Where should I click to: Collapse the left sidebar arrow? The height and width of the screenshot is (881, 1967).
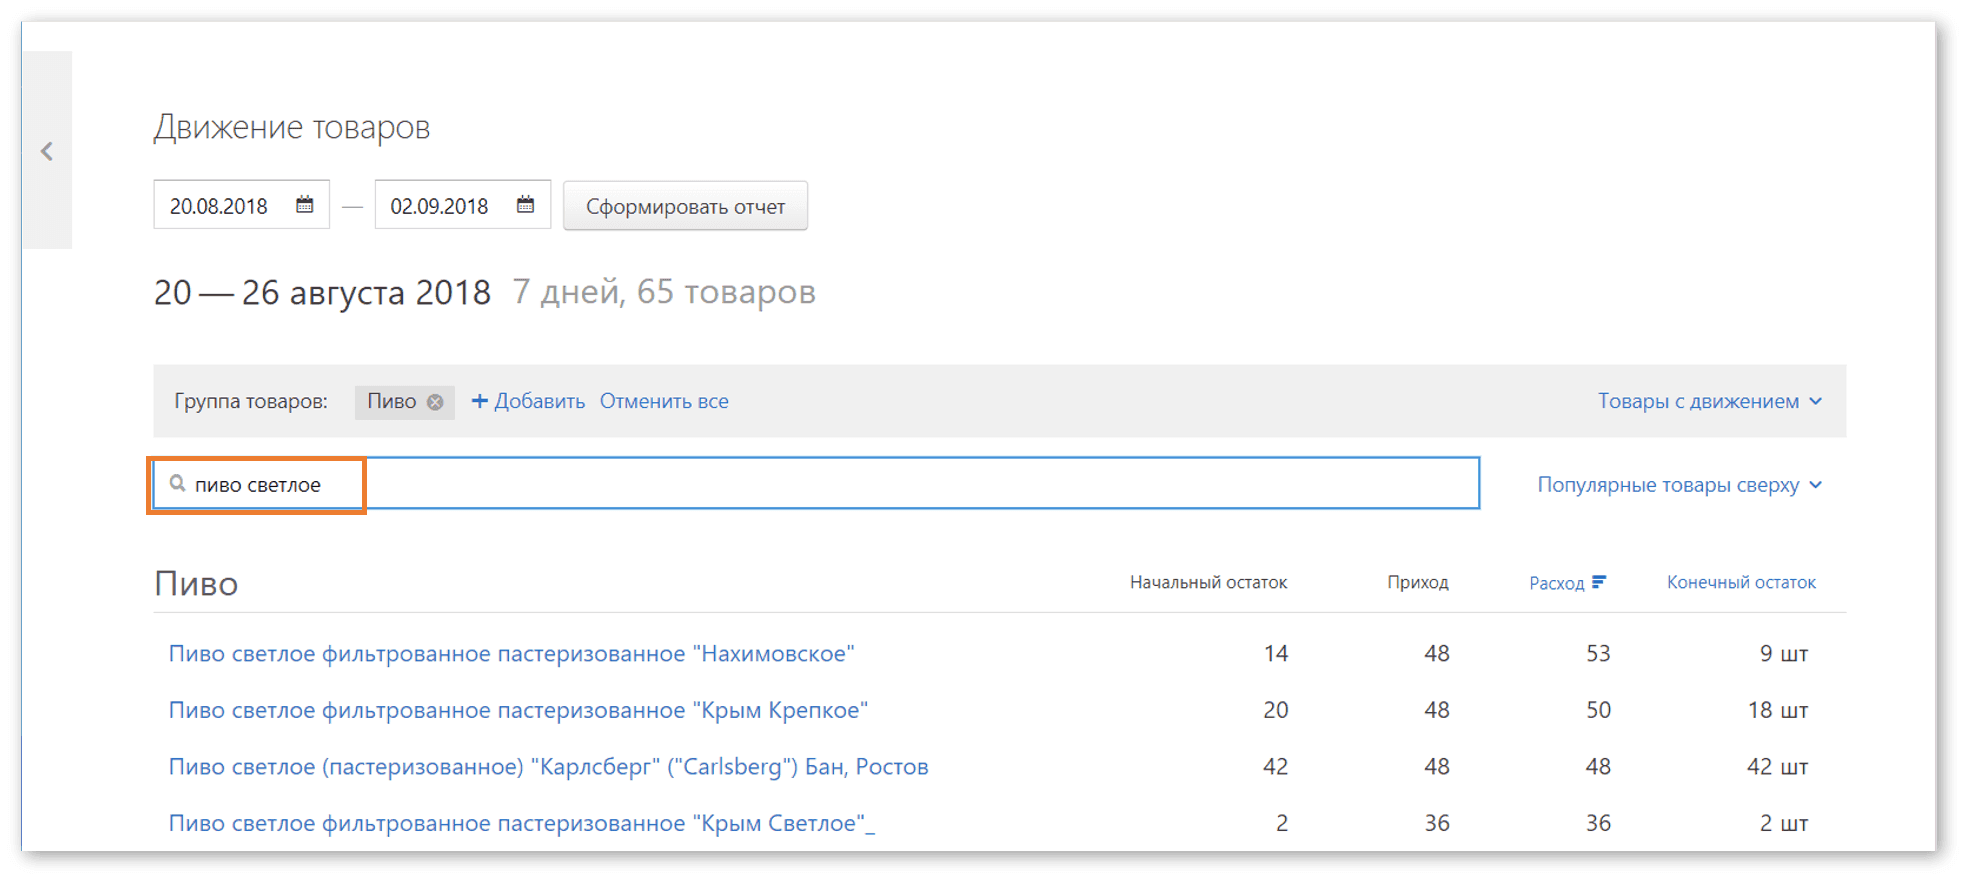[x=47, y=151]
